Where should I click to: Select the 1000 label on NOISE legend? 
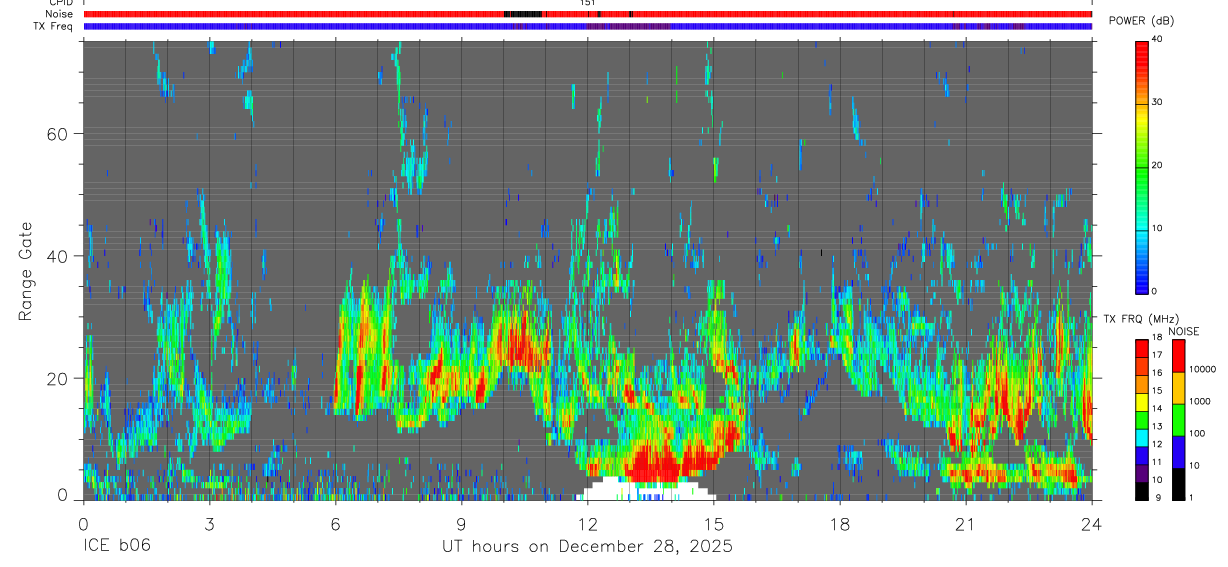click(1200, 401)
